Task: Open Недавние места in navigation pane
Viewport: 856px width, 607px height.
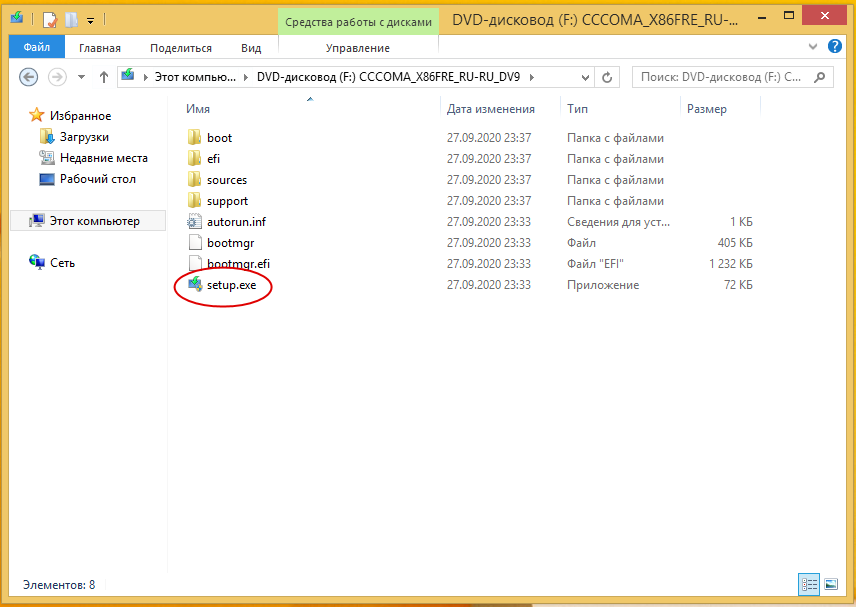Action: point(104,158)
